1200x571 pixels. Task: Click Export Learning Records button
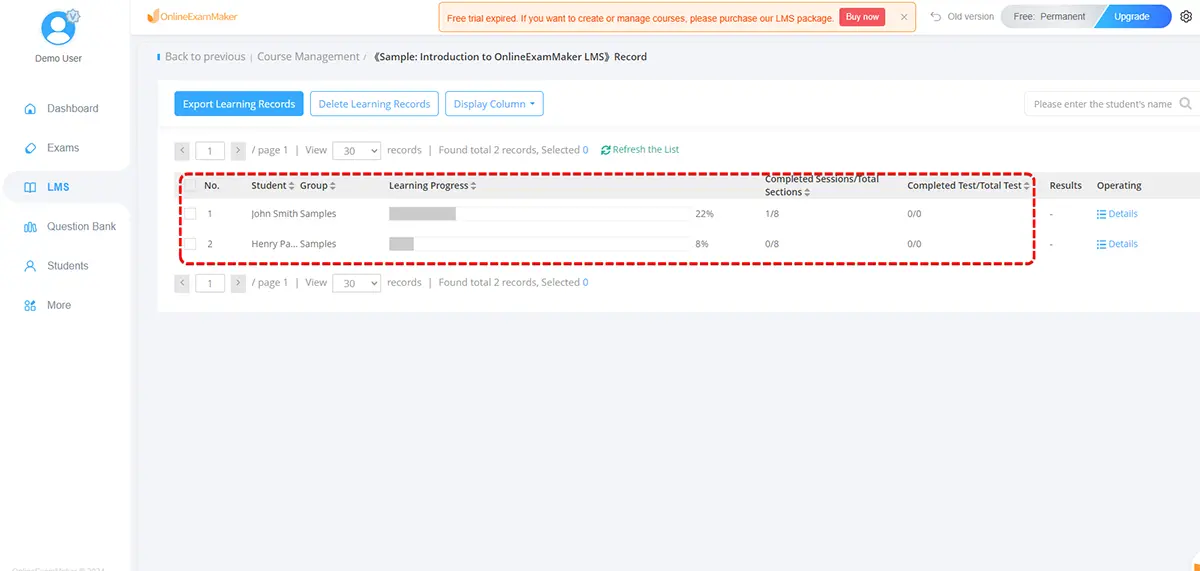click(239, 104)
